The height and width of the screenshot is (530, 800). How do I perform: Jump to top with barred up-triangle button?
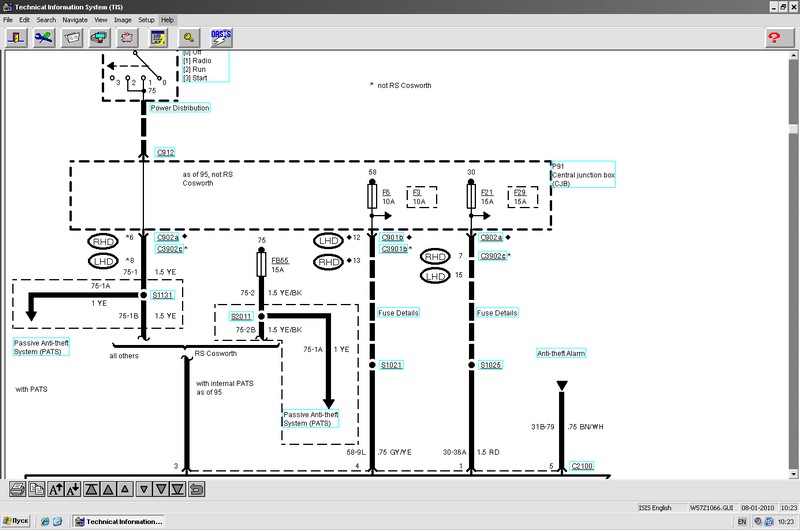92,489
